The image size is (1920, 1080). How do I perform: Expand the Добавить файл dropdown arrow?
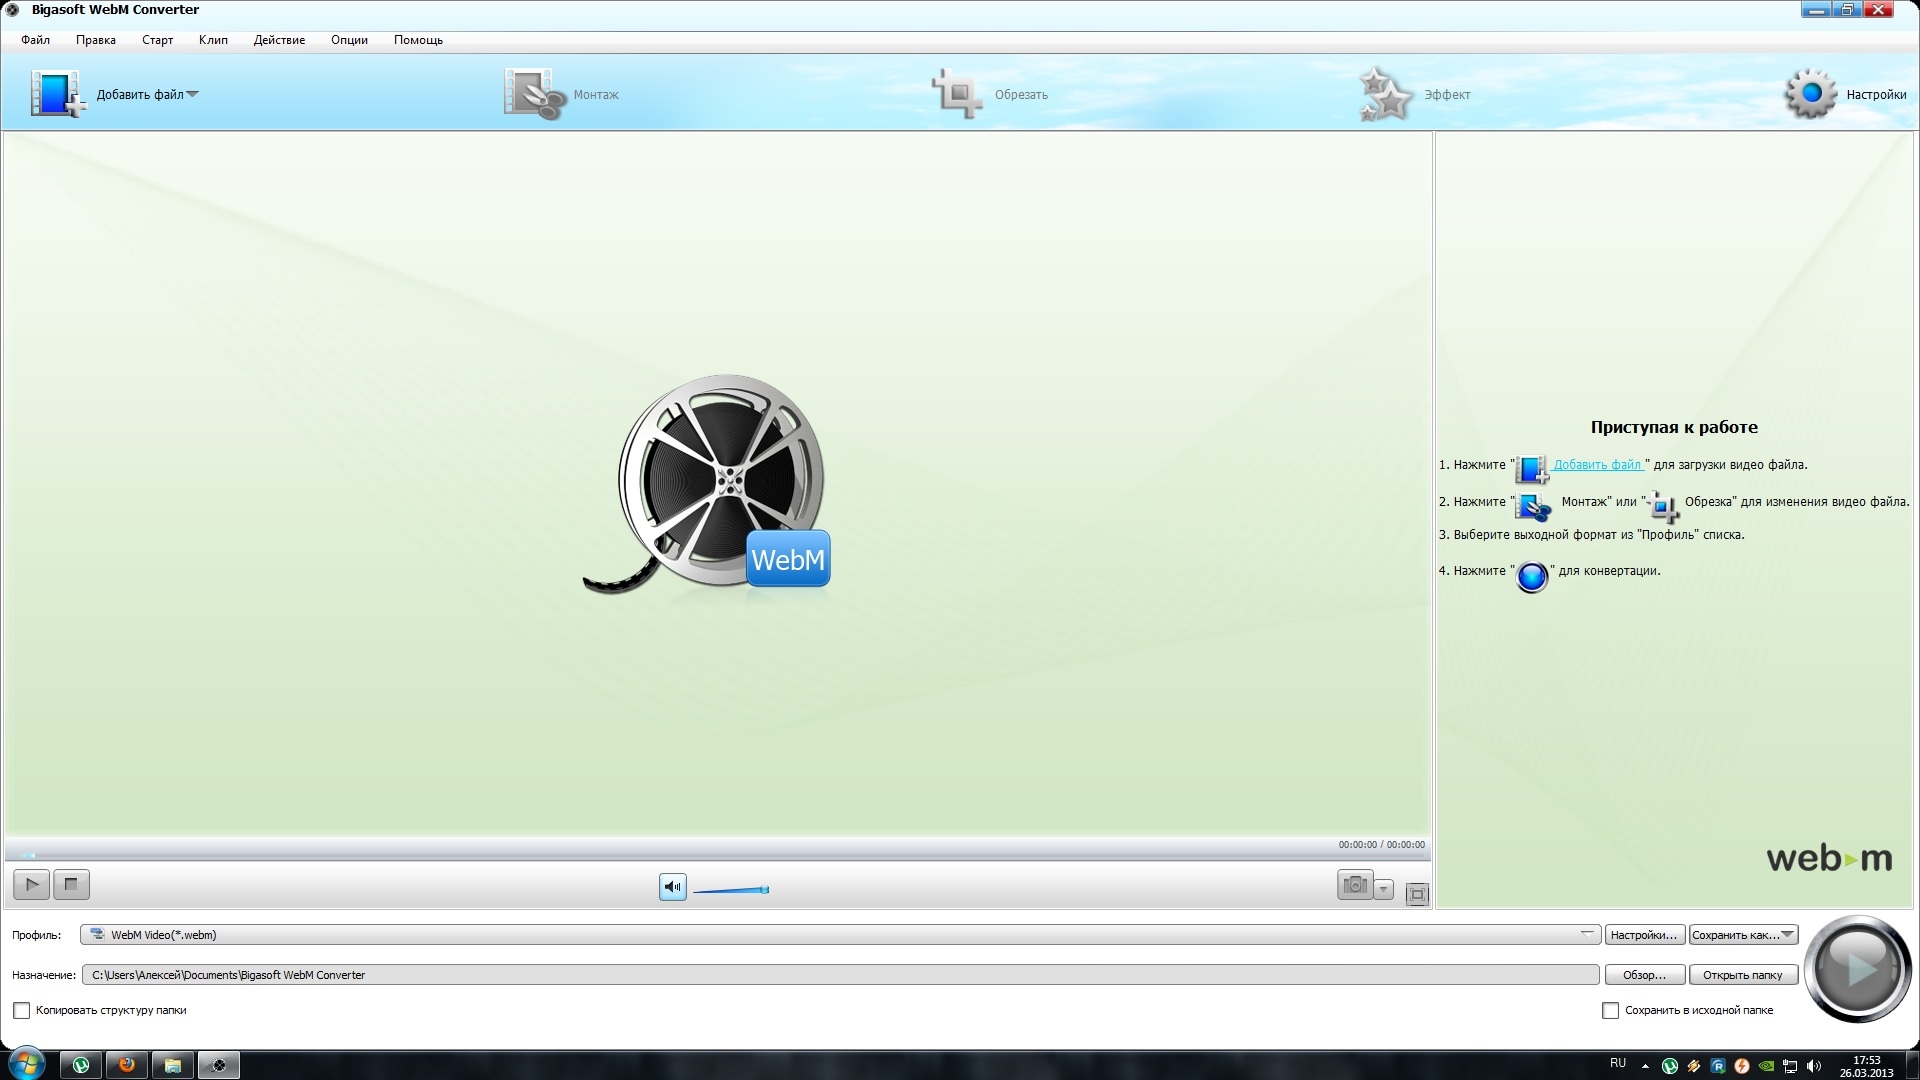(x=193, y=94)
